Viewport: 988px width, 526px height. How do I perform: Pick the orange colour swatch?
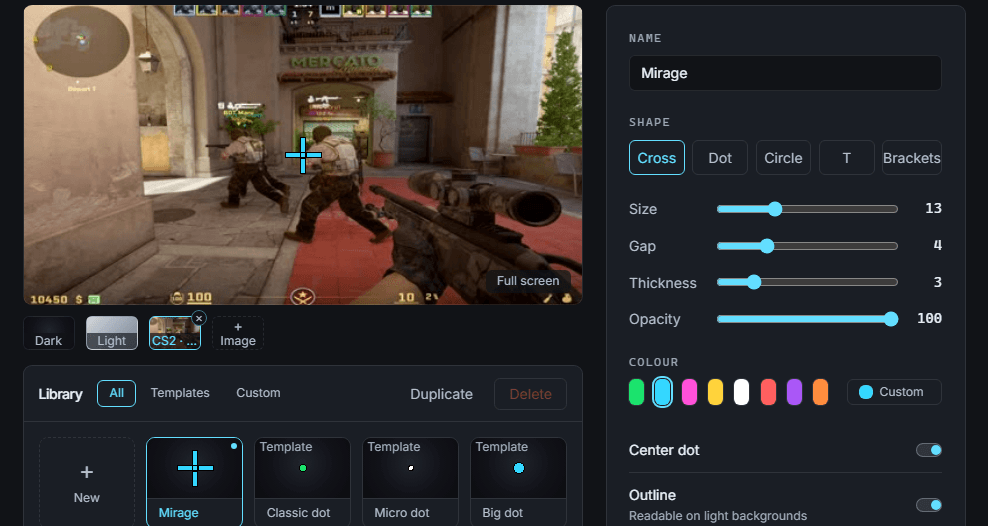[820, 392]
